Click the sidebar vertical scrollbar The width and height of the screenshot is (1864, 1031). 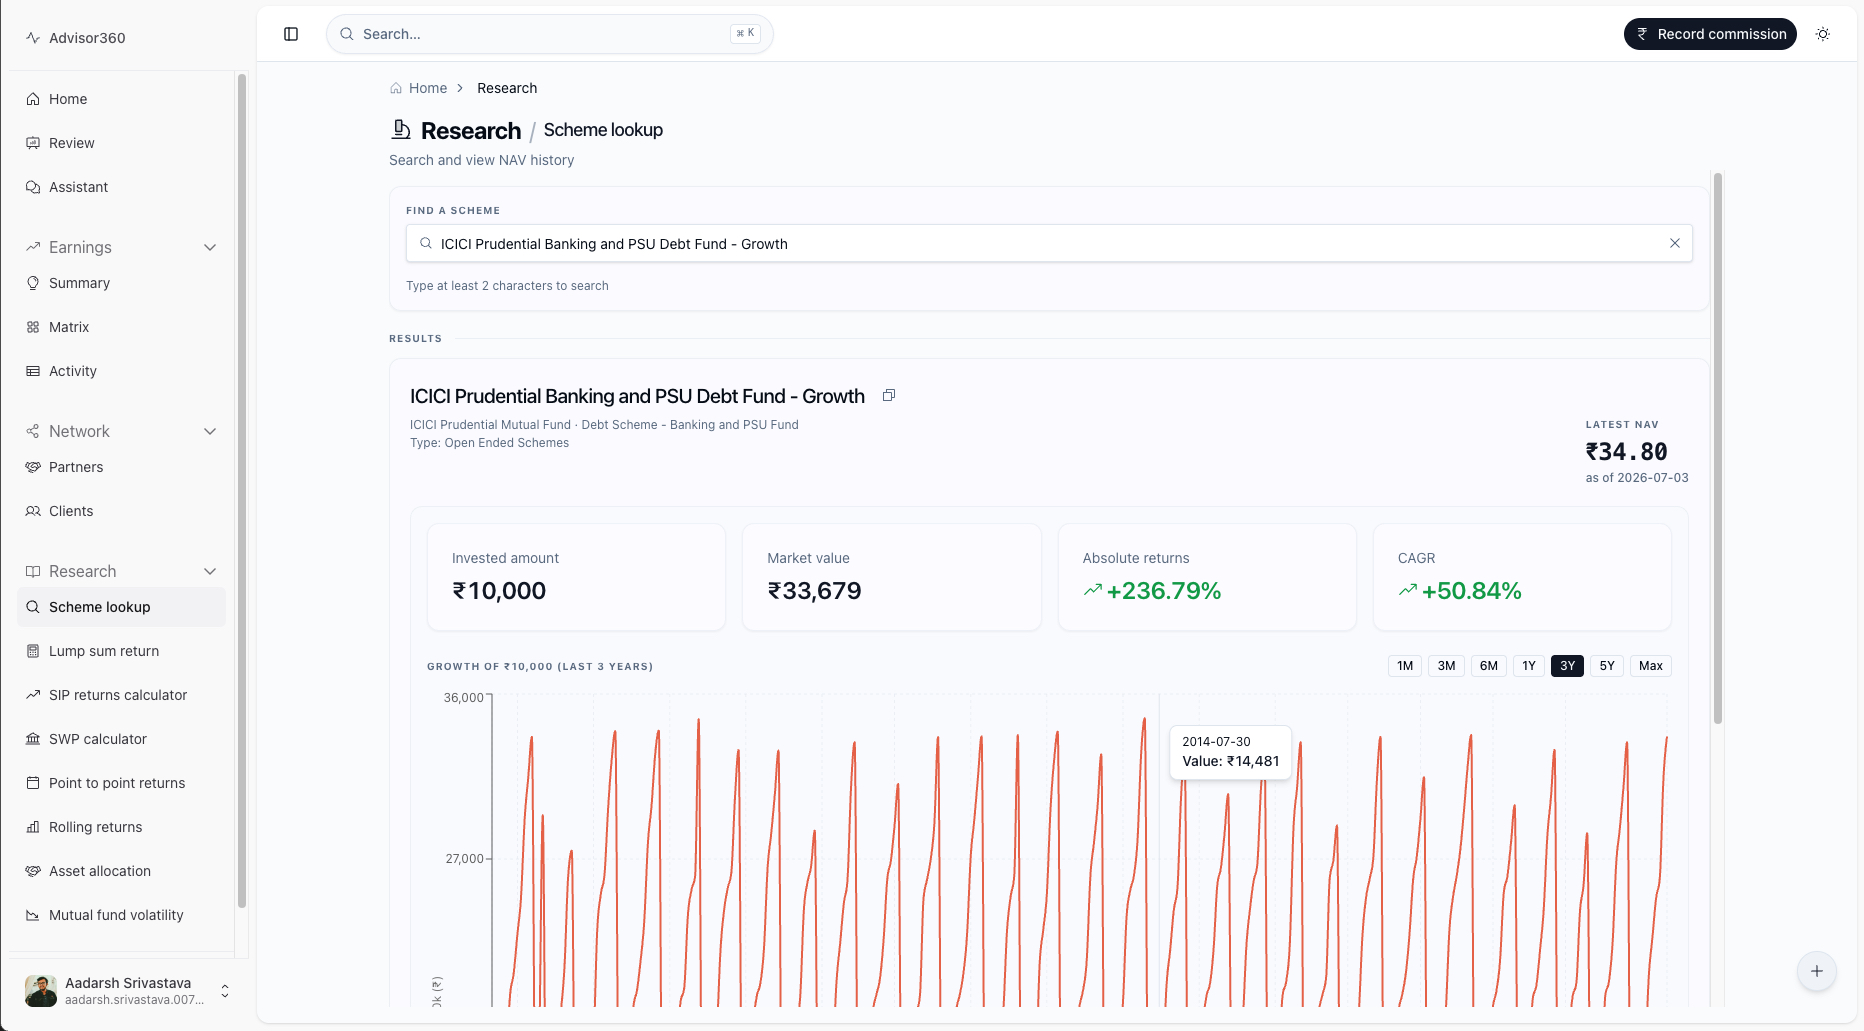[x=241, y=490]
